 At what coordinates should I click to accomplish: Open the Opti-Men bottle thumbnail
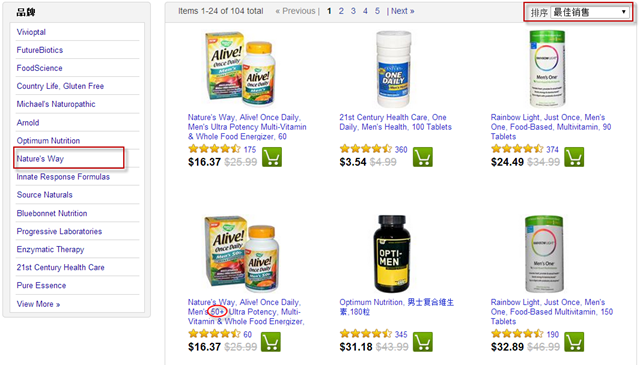point(392,253)
